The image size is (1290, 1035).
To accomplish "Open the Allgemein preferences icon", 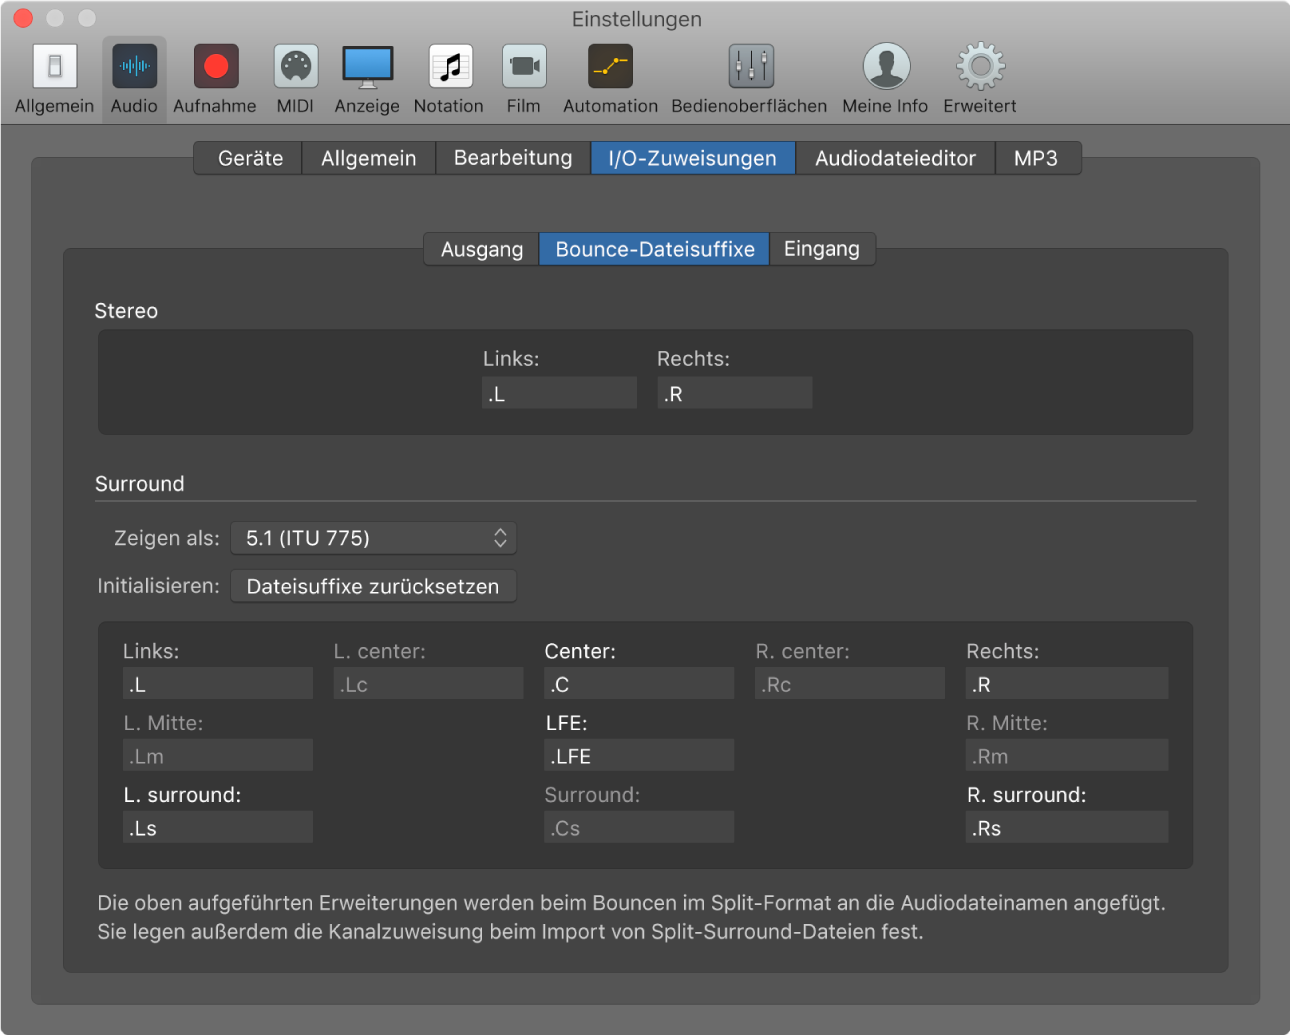I will point(54,67).
